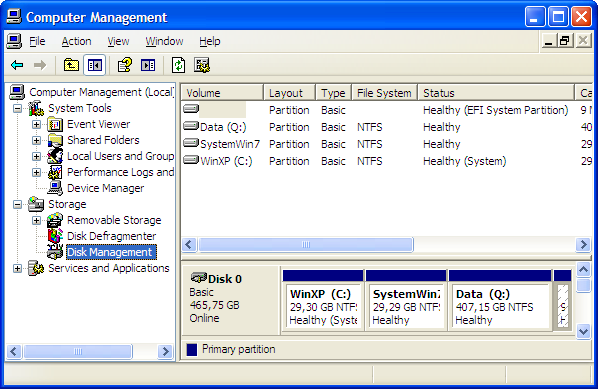This screenshot has width=598, height=389.
Task: Click the Refresh toolbar icon
Action: tap(178, 65)
